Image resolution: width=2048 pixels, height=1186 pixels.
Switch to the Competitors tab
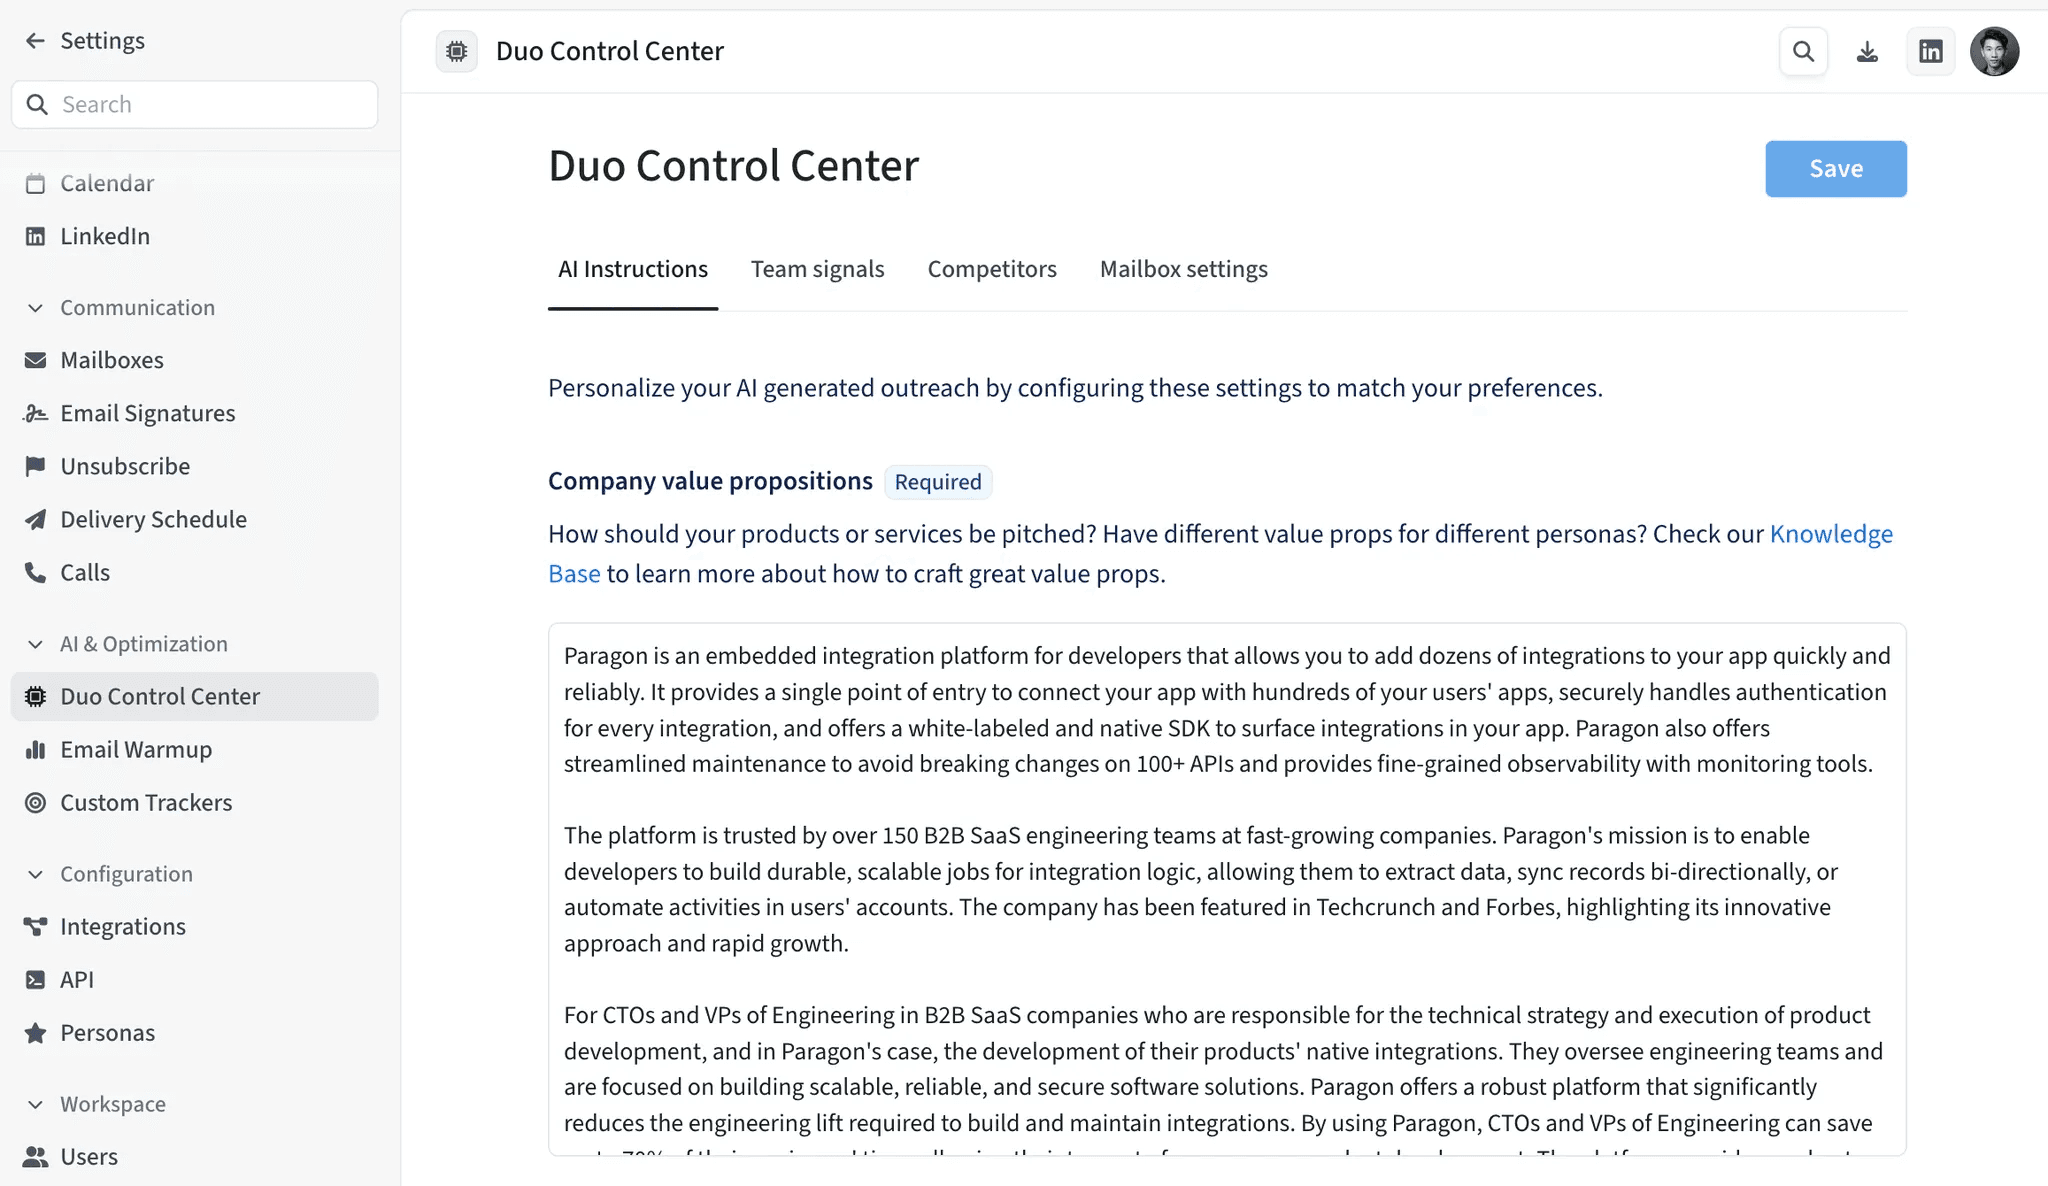pos(991,269)
